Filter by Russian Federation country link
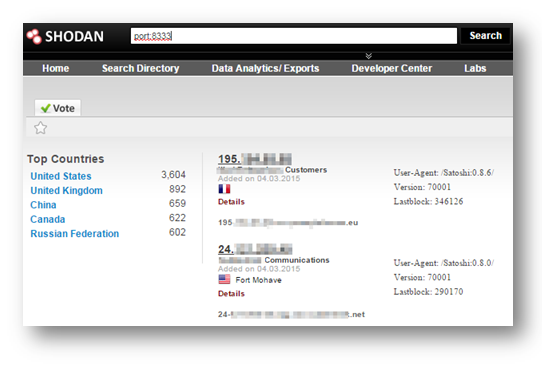 point(75,234)
